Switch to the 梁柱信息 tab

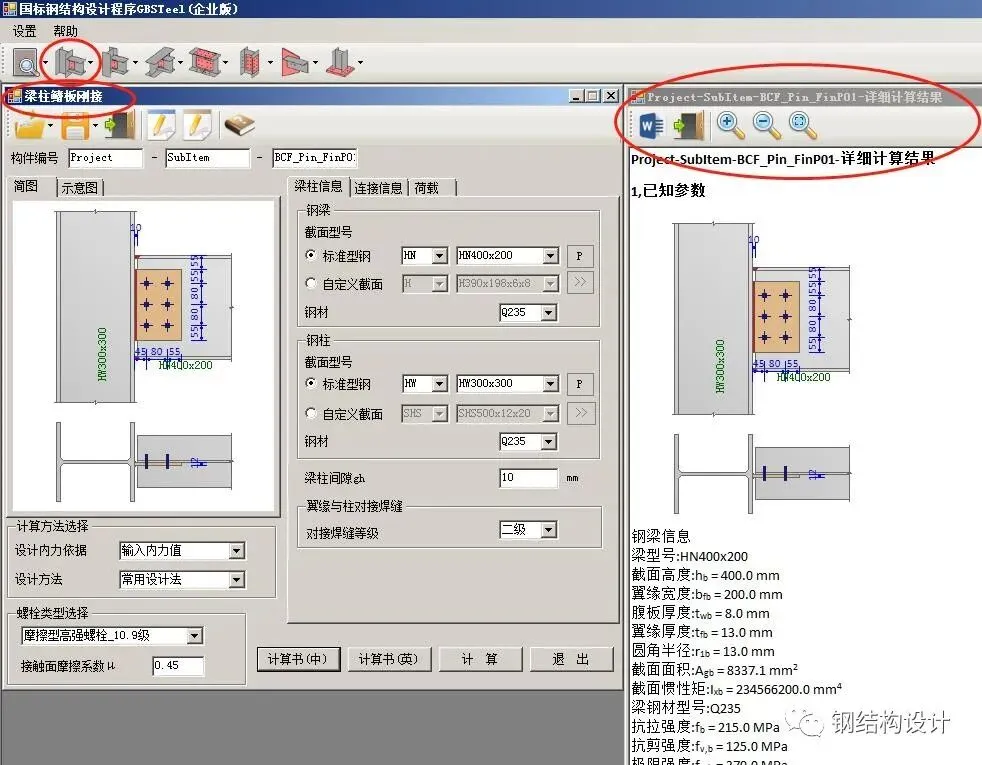click(x=318, y=186)
